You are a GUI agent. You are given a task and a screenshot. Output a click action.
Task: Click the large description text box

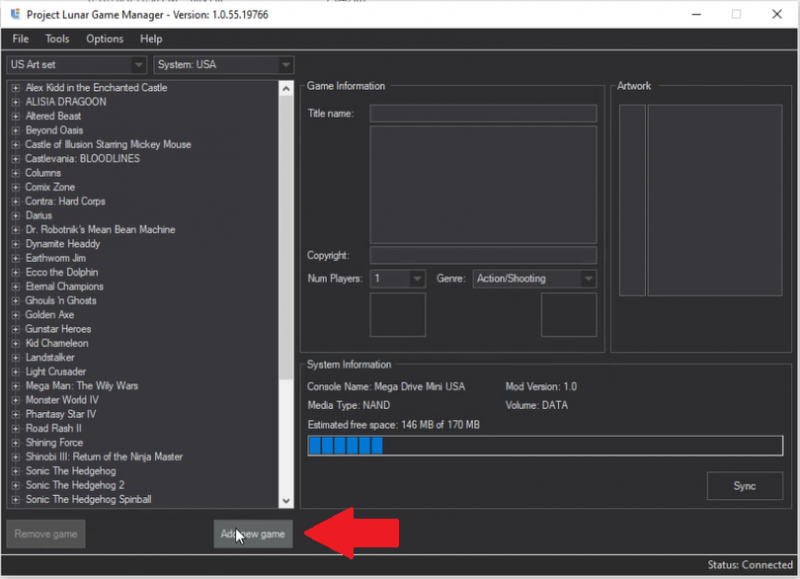[x=483, y=185]
